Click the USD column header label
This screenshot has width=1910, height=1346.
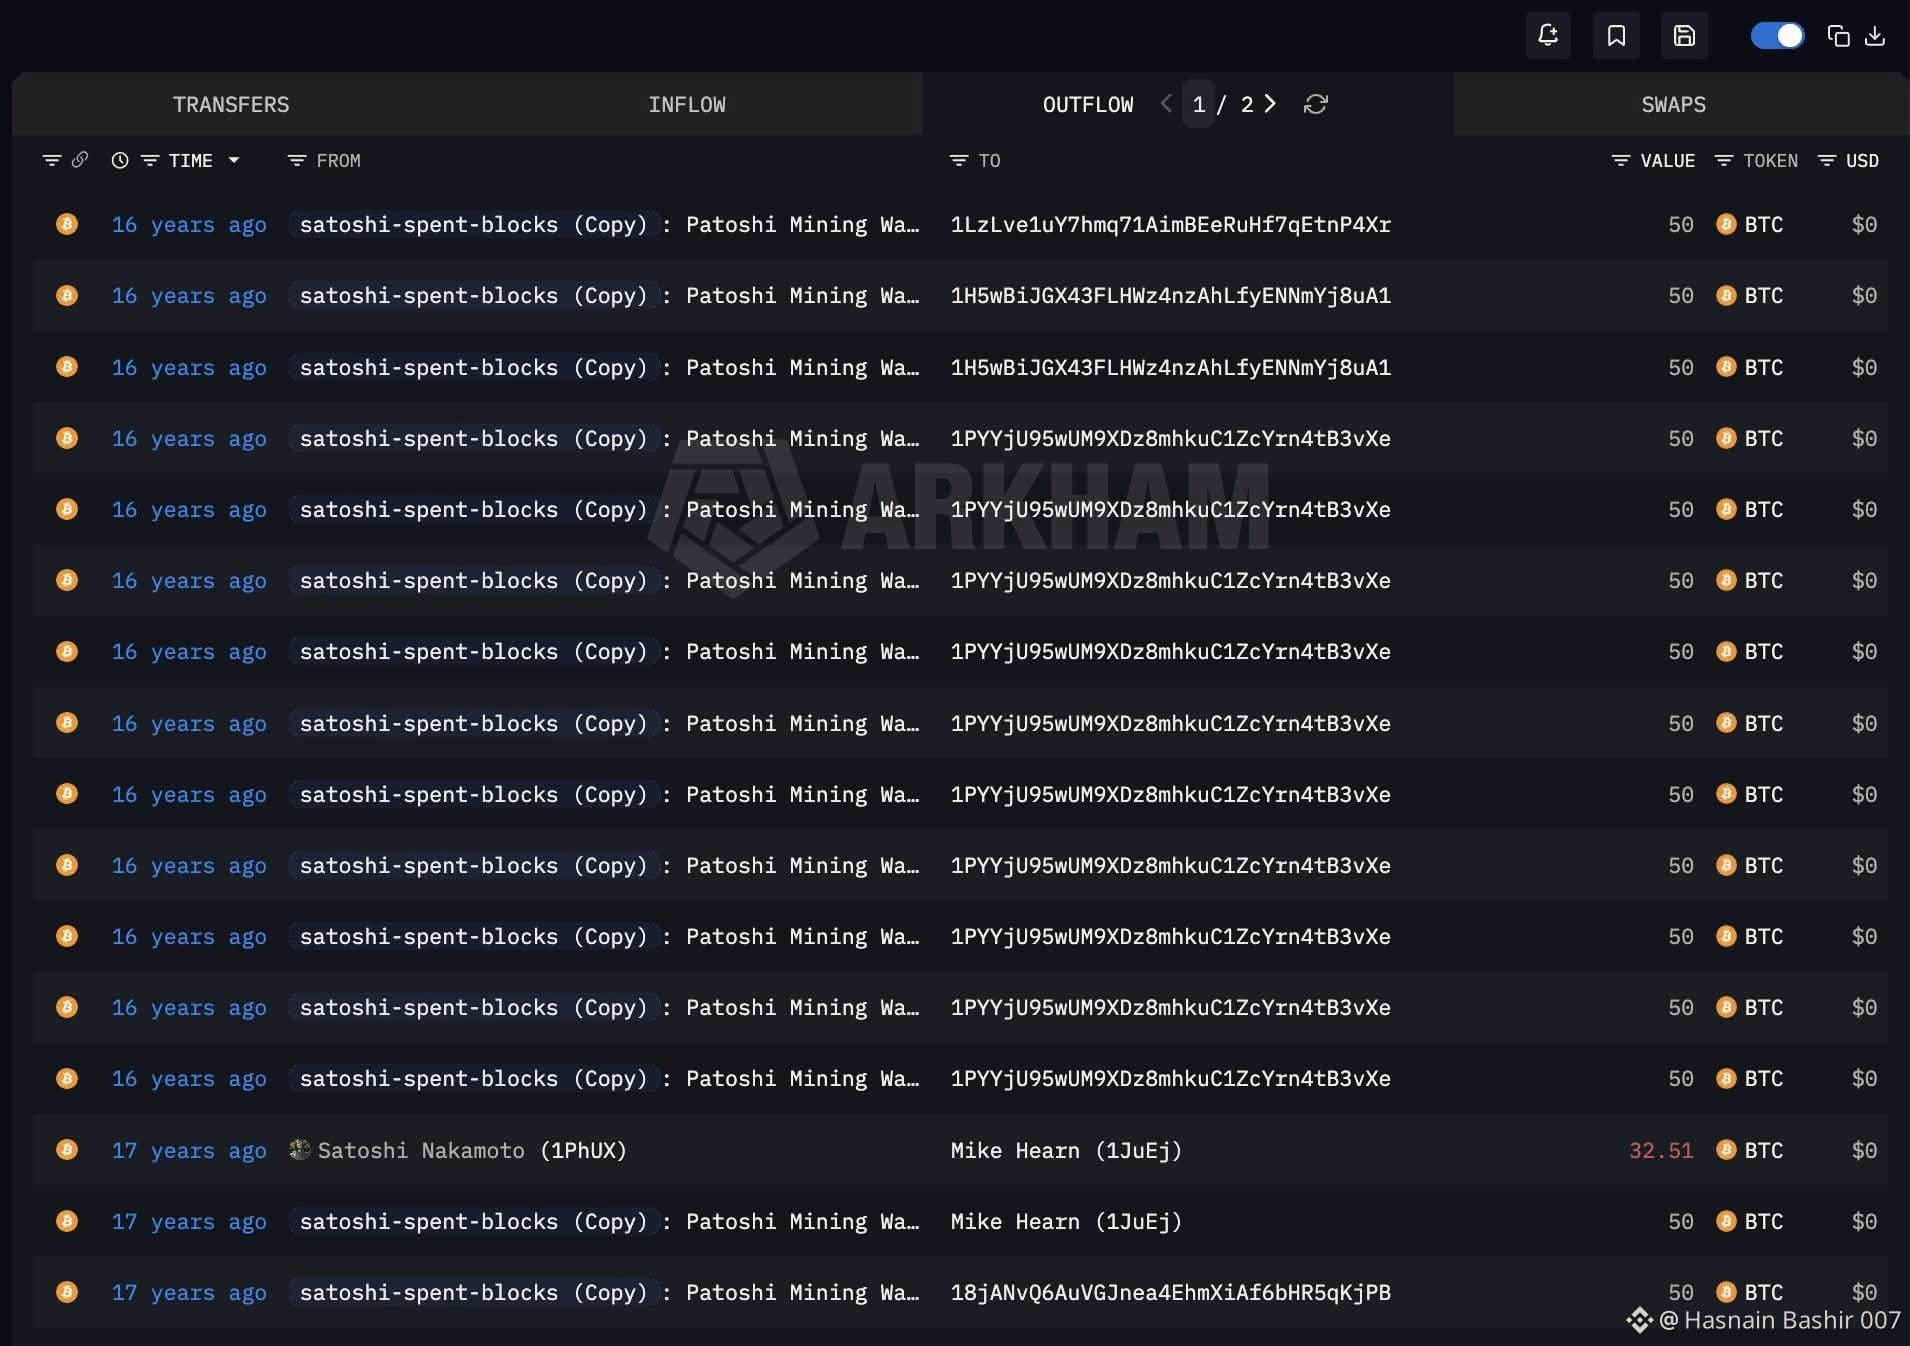(1862, 160)
